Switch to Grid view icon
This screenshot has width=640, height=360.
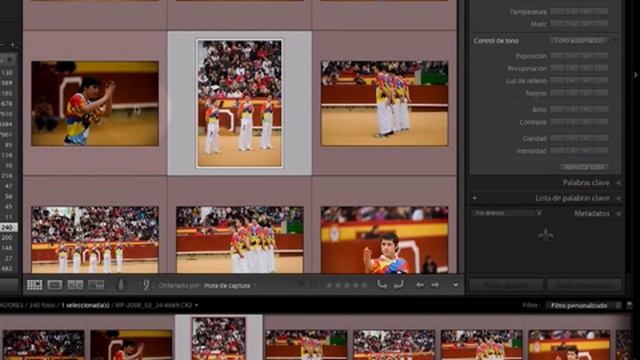pyautogui.click(x=35, y=285)
